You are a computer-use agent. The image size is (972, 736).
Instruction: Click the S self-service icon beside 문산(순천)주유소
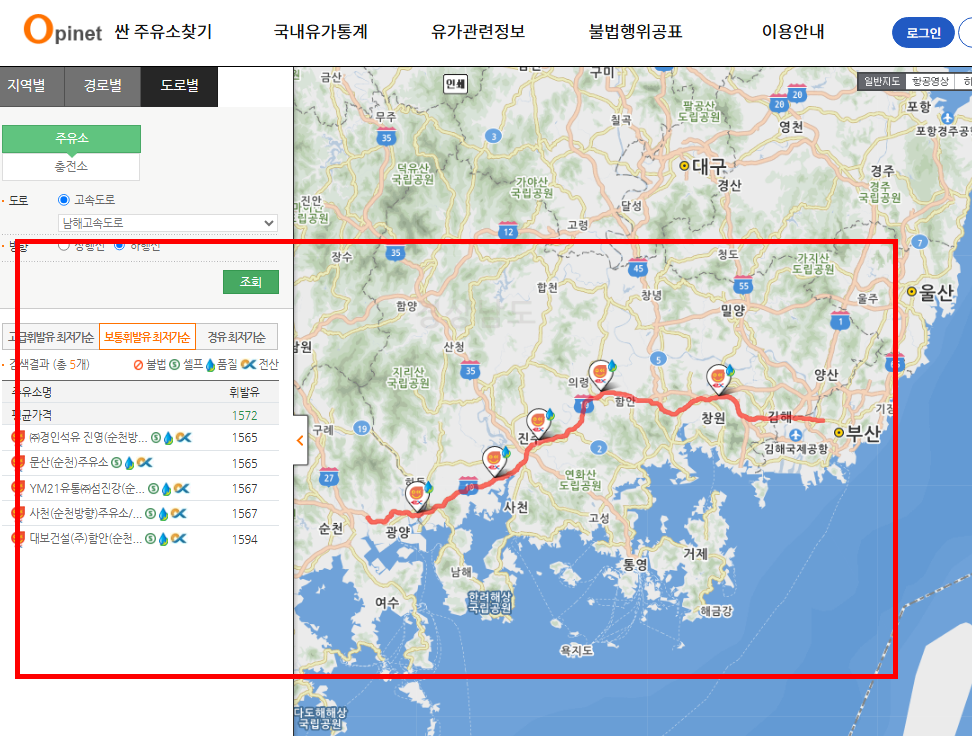pyautogui.click(x=115, y=462)
